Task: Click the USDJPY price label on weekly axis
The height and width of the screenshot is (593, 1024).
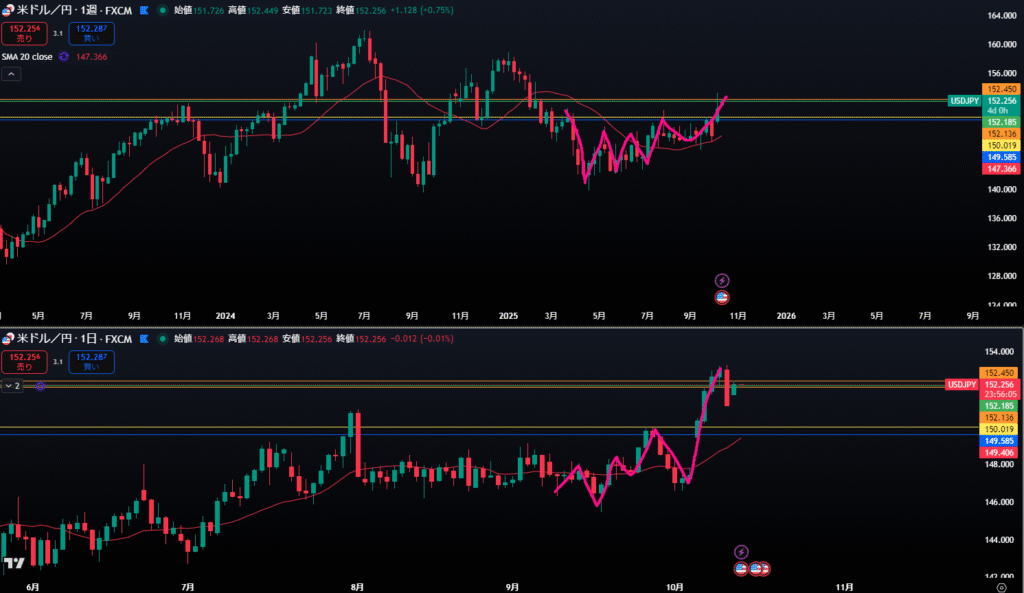Action: point(963,101)
